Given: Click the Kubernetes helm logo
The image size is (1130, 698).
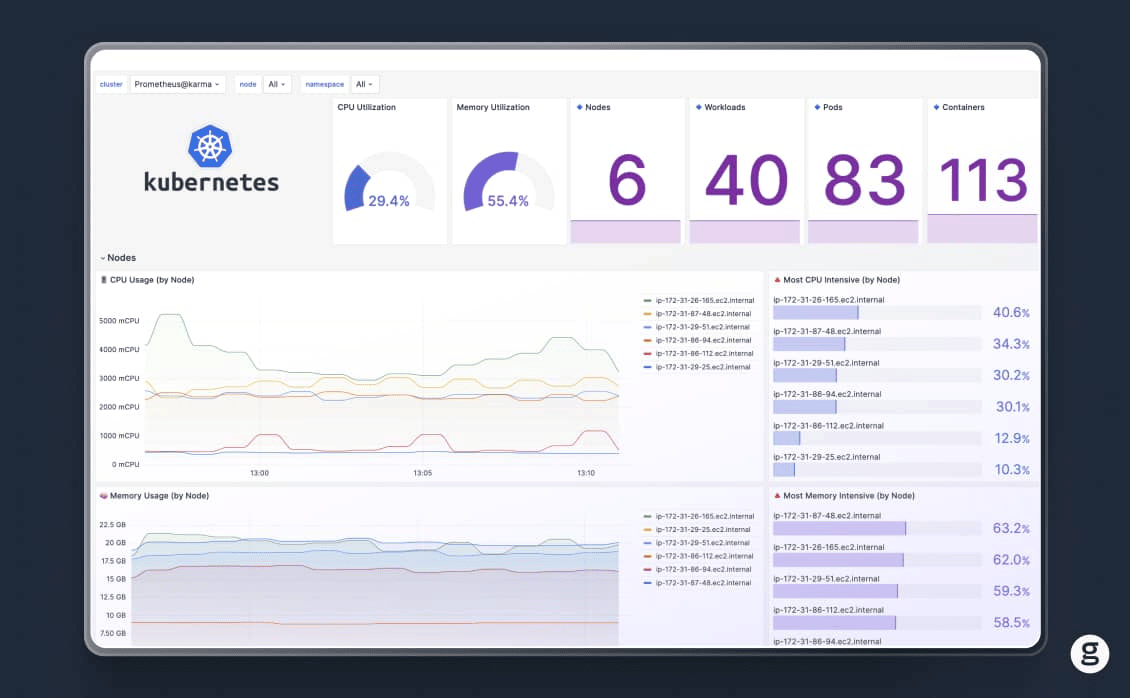Looking at the screenshot, I should [x=210, y=146].
